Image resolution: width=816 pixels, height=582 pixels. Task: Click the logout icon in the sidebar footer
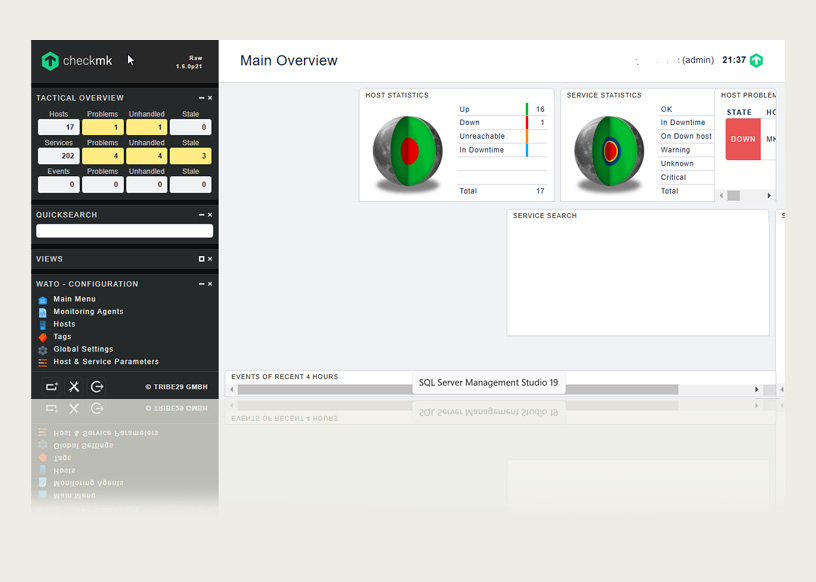pos(97,387)
